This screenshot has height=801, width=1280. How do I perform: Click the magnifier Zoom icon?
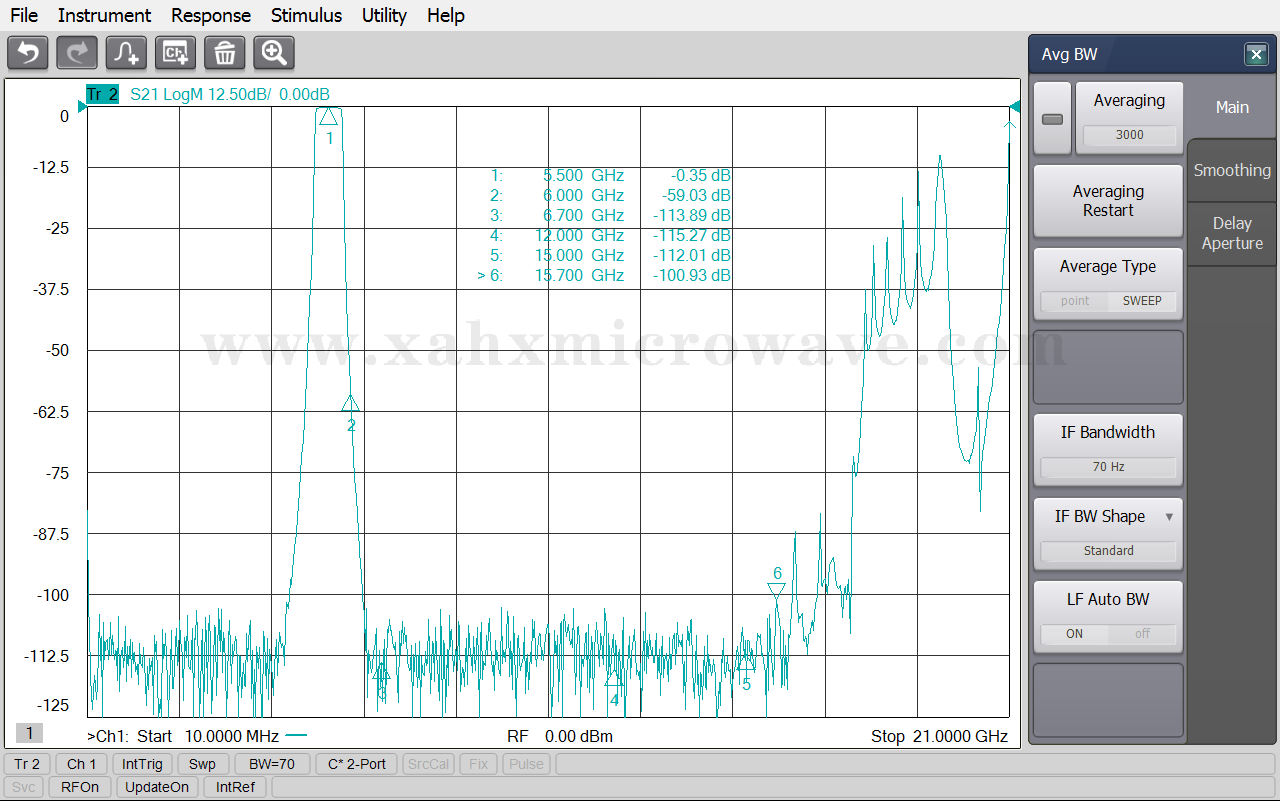point(274,53)
